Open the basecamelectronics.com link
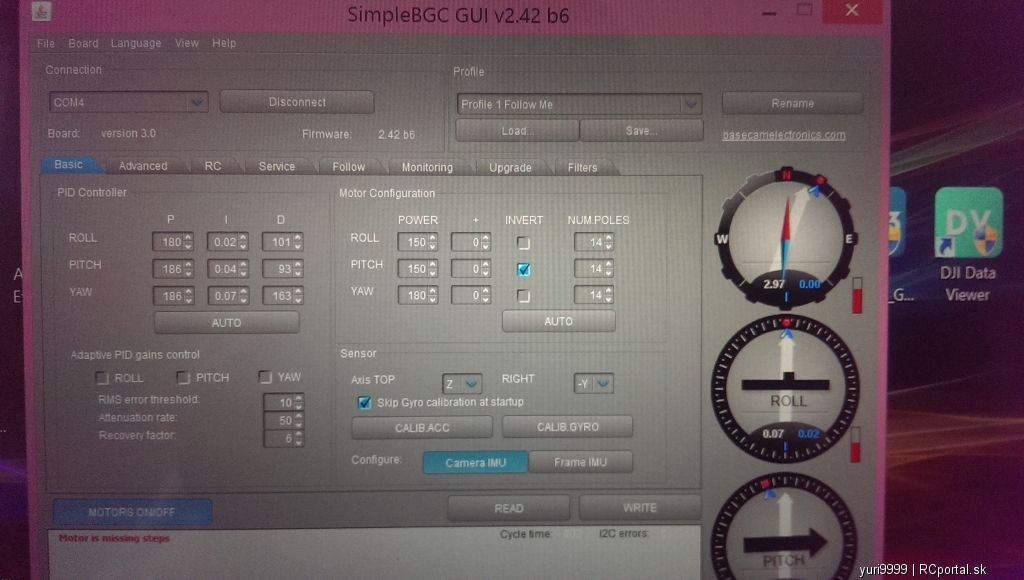 click(x=784, y=135)
